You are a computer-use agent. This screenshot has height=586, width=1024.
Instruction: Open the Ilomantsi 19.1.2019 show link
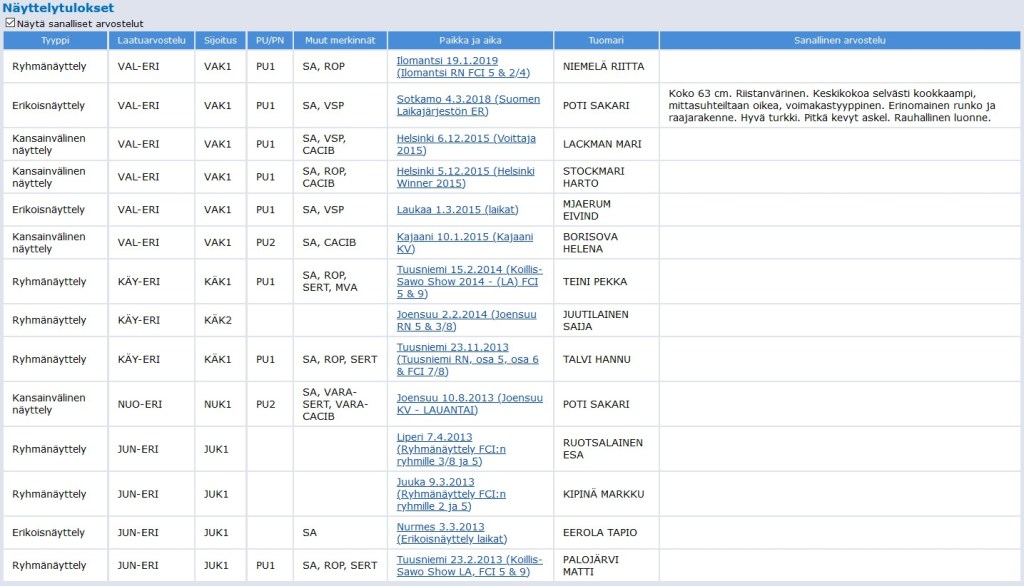(x=447, y=60)
